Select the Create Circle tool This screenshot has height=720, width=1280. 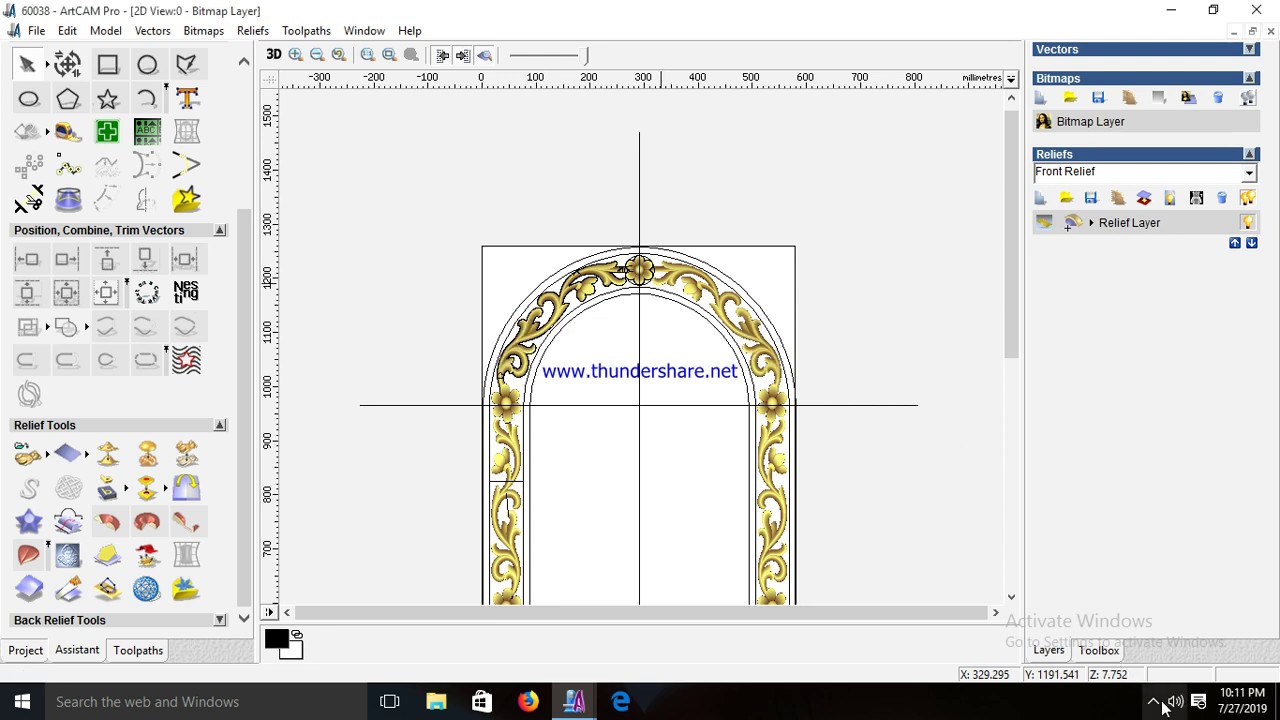147,65
